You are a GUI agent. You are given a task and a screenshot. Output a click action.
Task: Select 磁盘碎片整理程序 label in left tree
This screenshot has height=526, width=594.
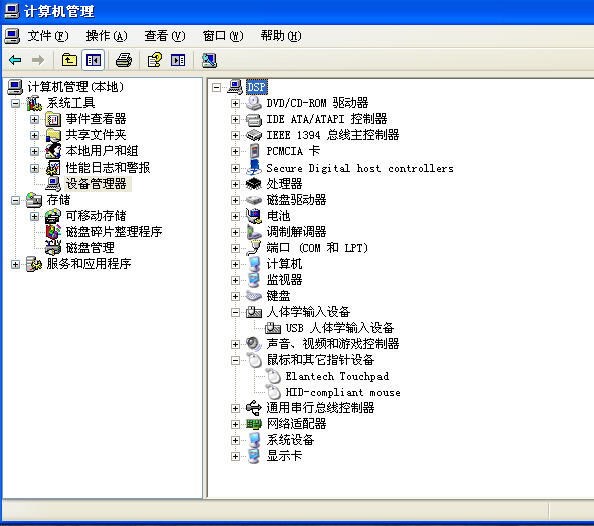pos(114,232)
